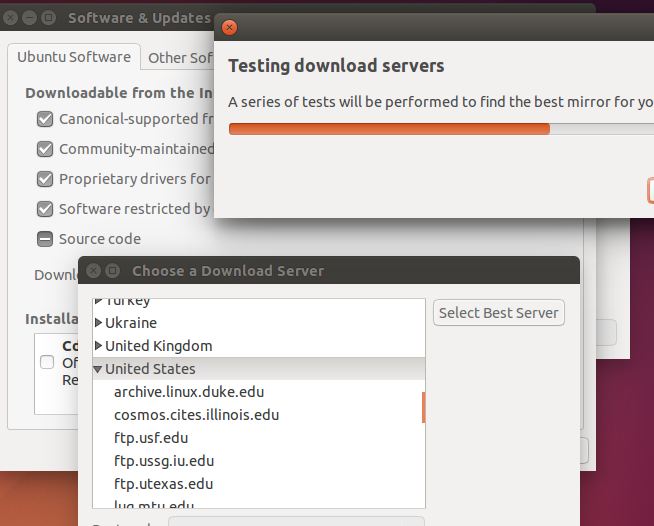This screenshot has width=654, height=526.
Task: Minimize the Software & Updates window
Action: (x=29, y=18)
